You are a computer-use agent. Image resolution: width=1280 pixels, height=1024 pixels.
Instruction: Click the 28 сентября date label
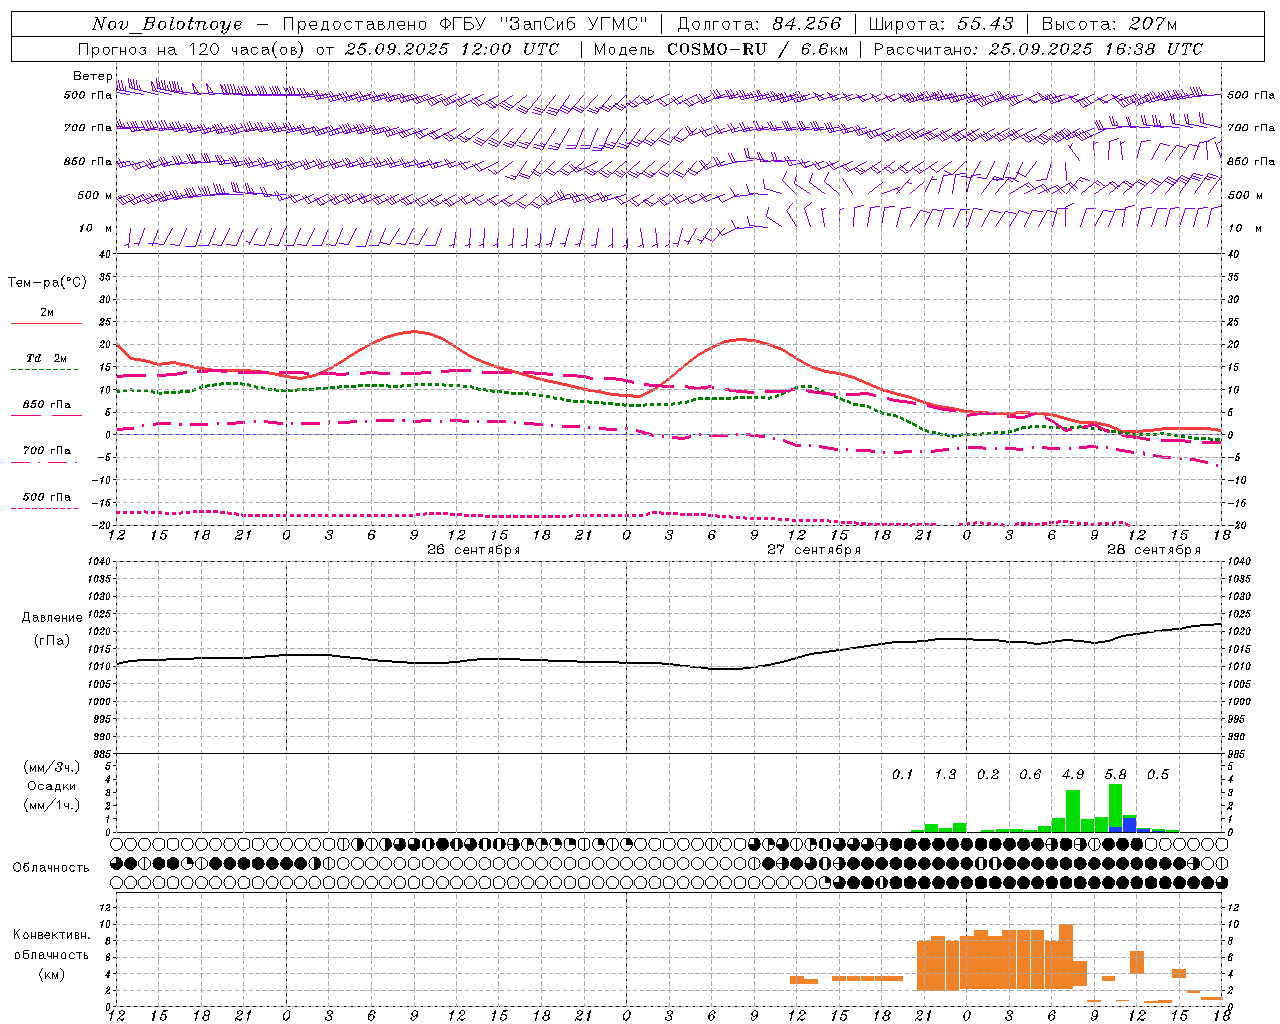tap(1154, 550)
